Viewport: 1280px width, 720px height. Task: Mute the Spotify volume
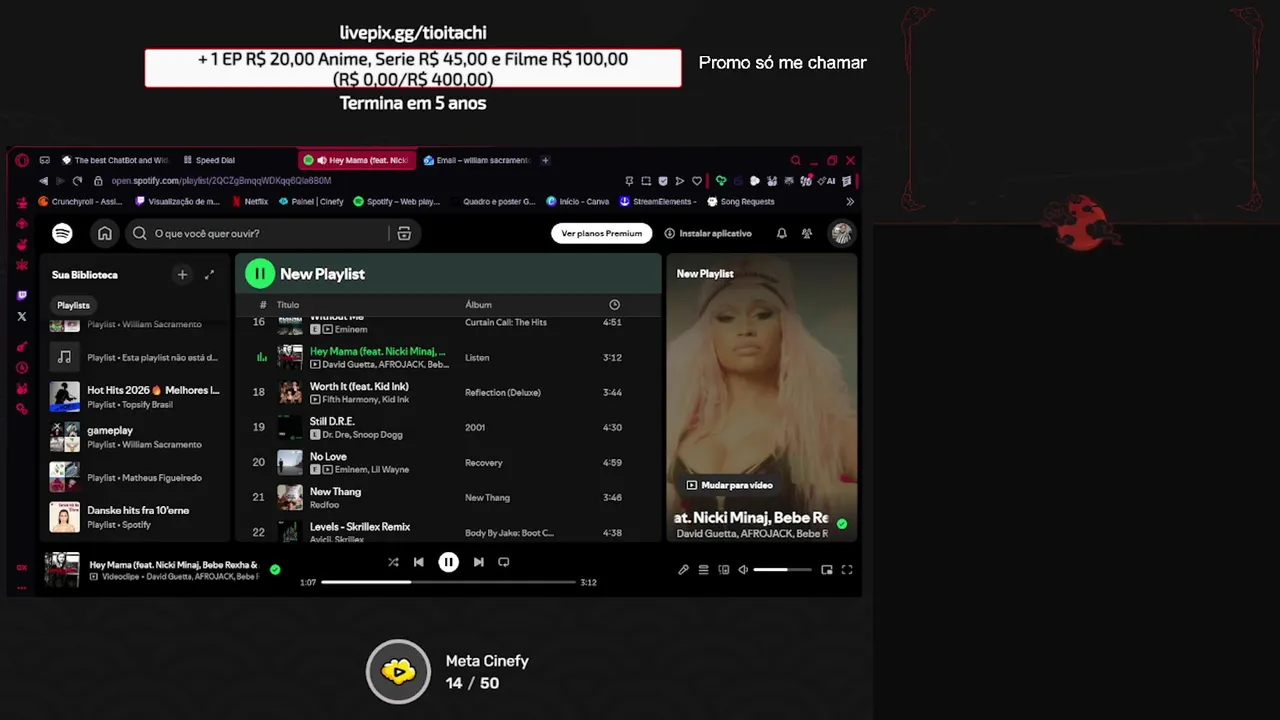click(x=743, y=570)
